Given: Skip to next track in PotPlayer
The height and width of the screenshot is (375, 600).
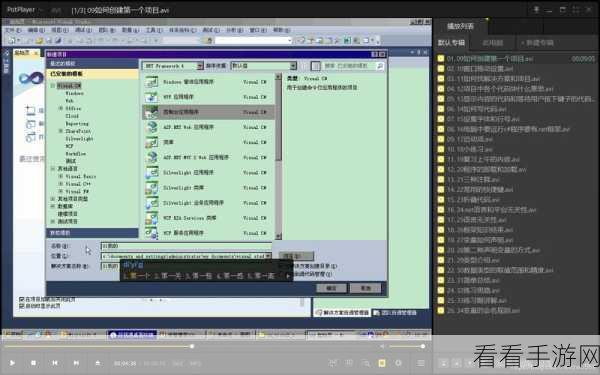Looking at the screenshot, I should [77, 363].
